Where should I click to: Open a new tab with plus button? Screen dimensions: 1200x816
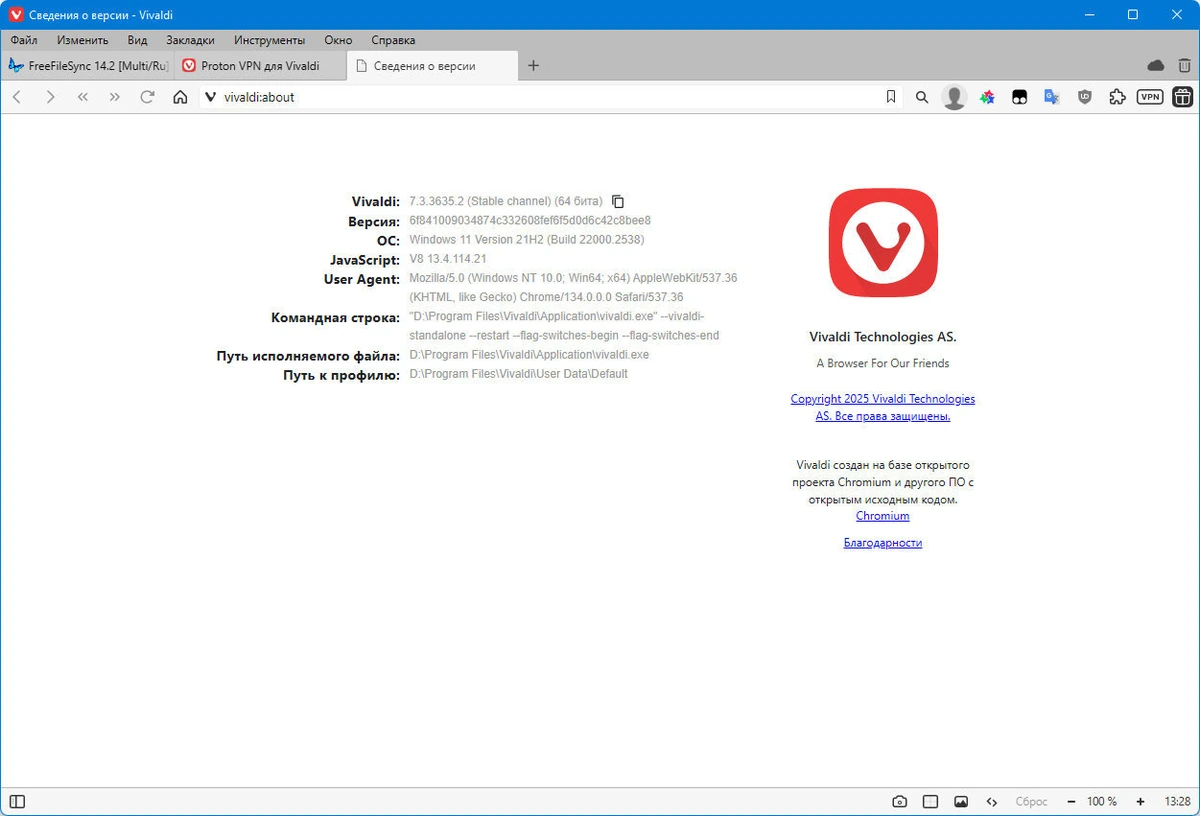pyautogui.click(x=533, y=66)
